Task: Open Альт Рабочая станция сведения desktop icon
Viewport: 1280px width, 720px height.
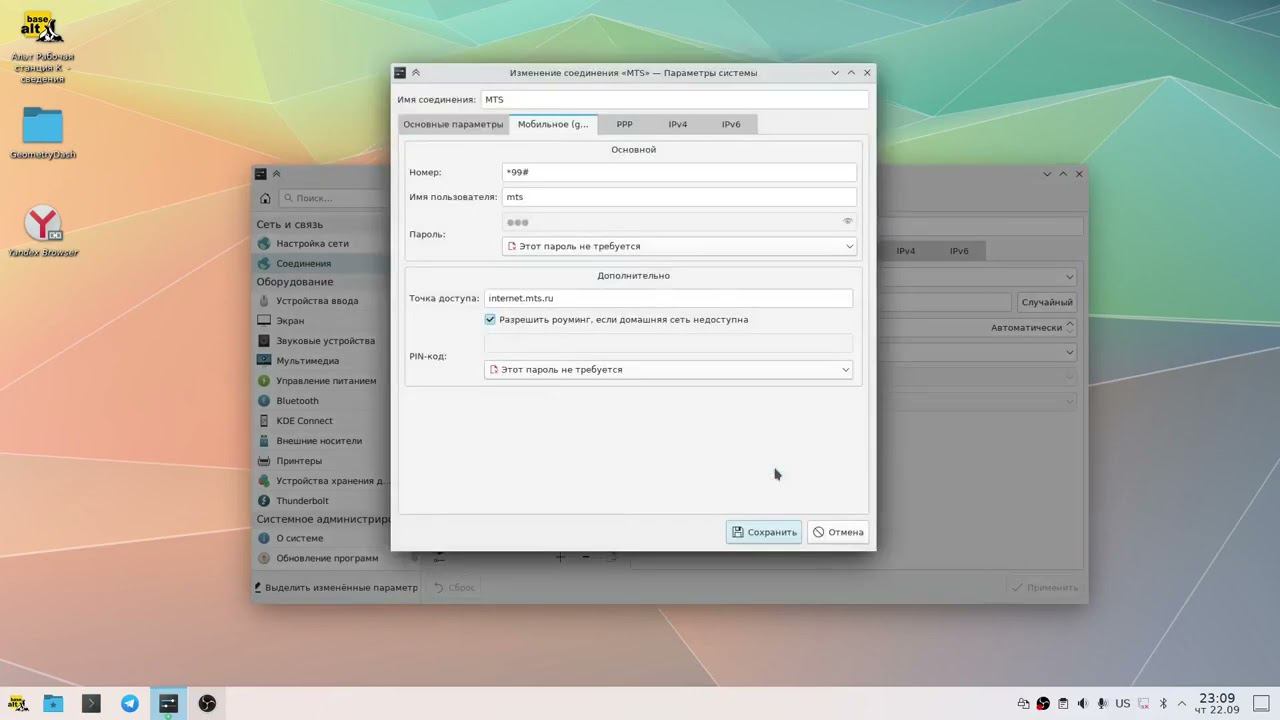Action: (x=43, y=48)
